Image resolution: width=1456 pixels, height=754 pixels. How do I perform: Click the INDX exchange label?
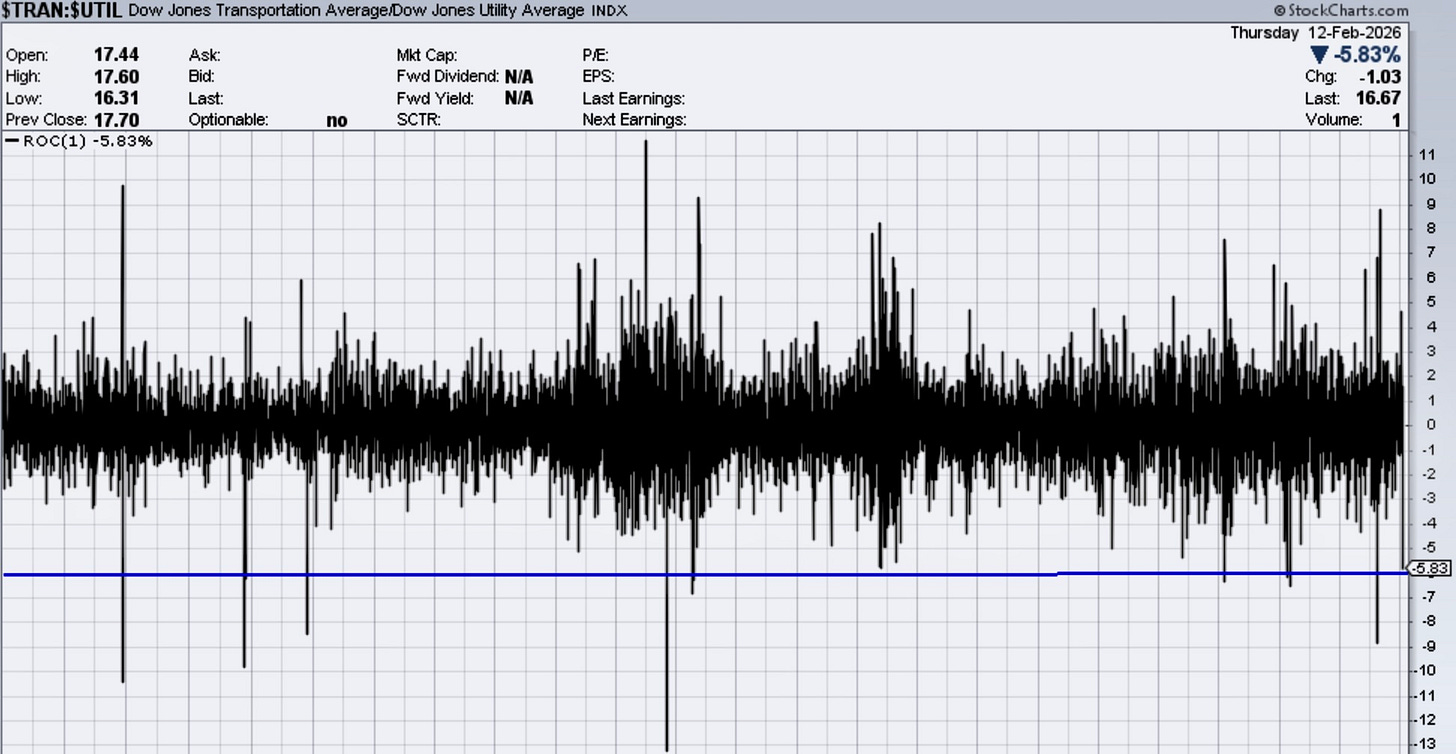pos(609,11)
